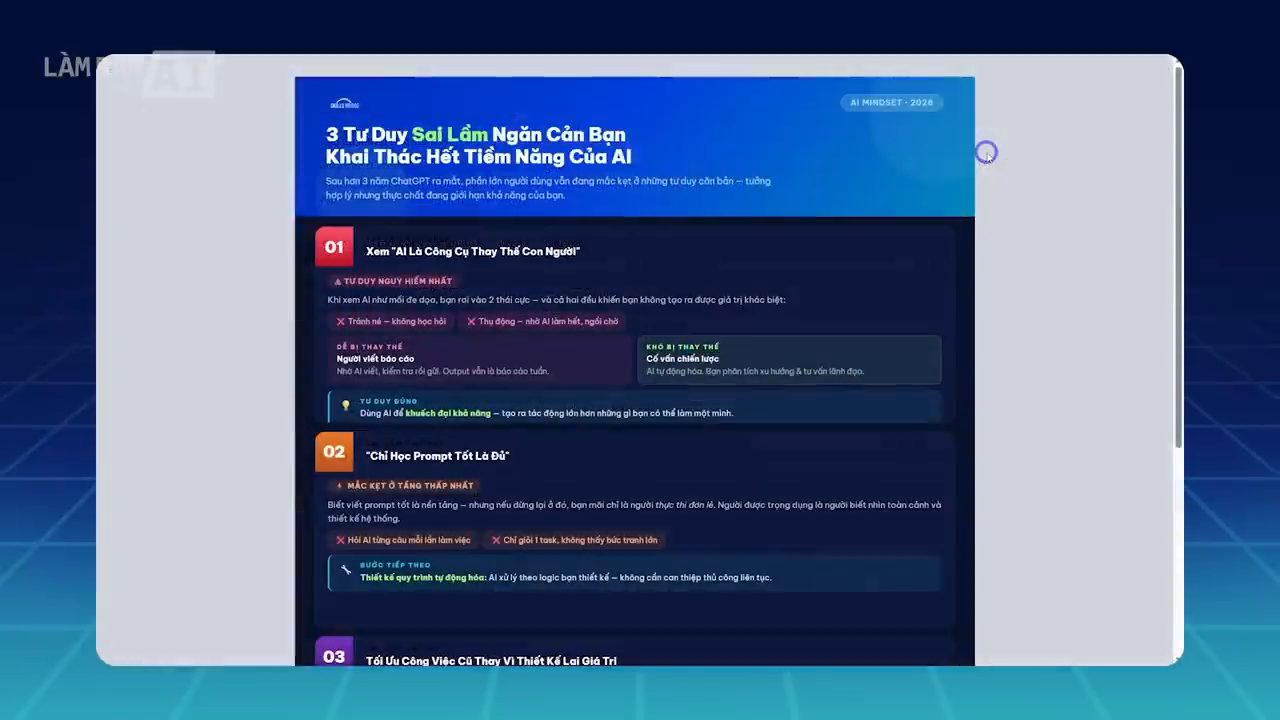The height and width of the screenshot is (720, 1280).
Task: Click the lightbulb icon in Tư Duy Đúng box
Action: (346, 406)
